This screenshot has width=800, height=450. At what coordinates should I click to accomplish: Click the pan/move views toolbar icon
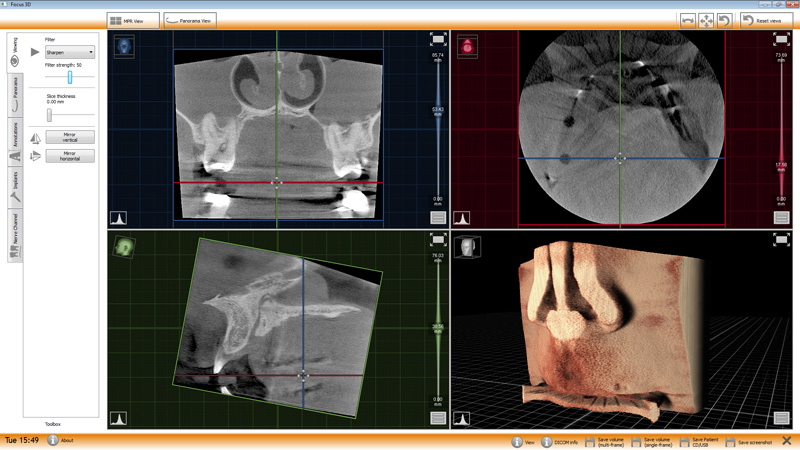[x=706, y=20]
